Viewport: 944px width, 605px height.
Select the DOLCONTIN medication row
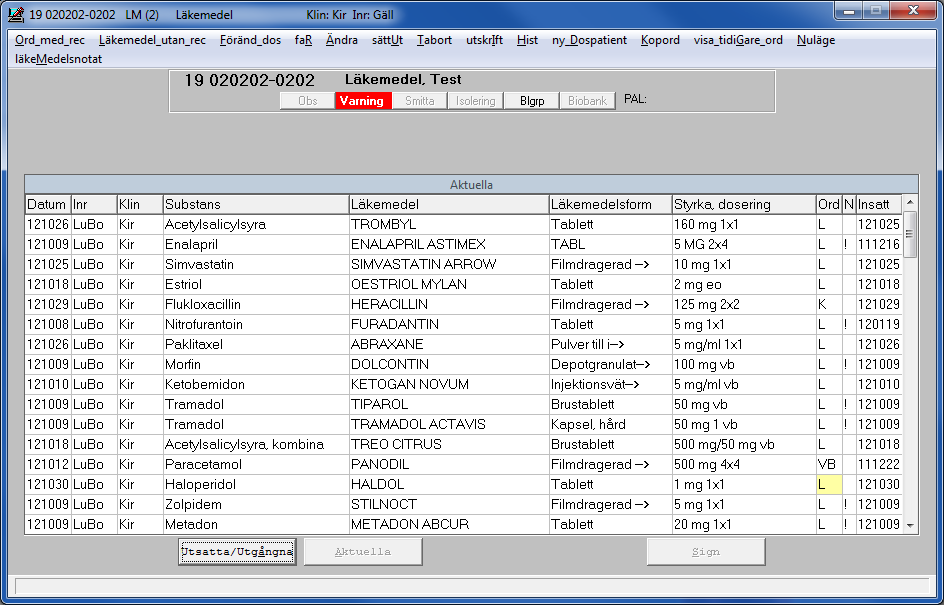coord(464,364)
